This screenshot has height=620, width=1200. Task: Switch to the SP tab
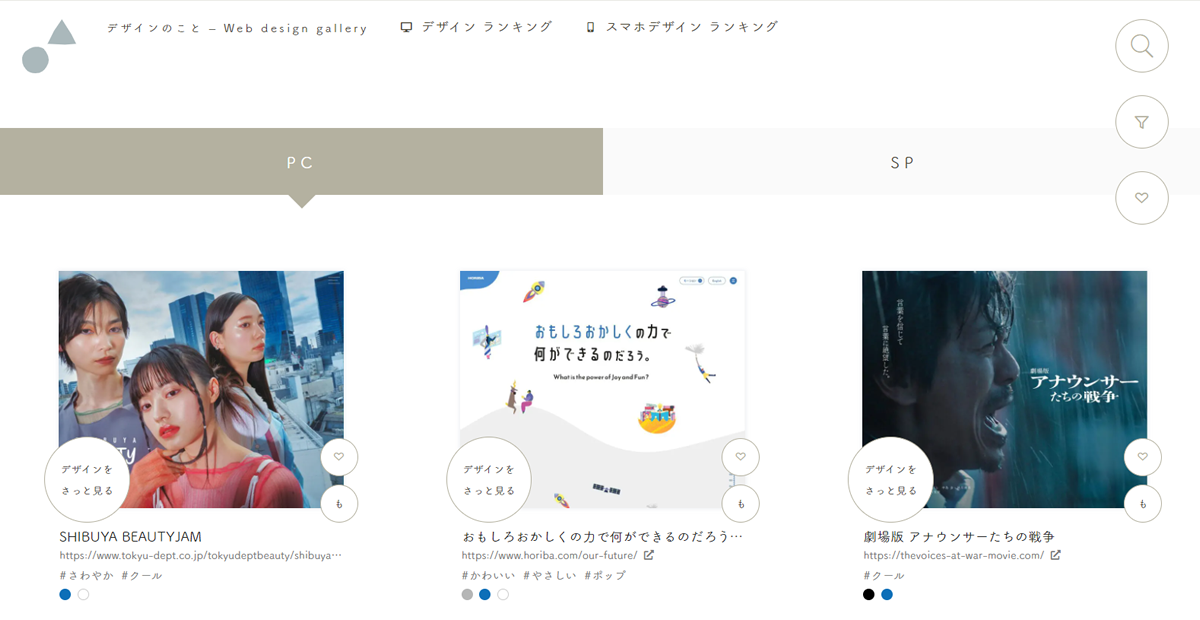902,162
